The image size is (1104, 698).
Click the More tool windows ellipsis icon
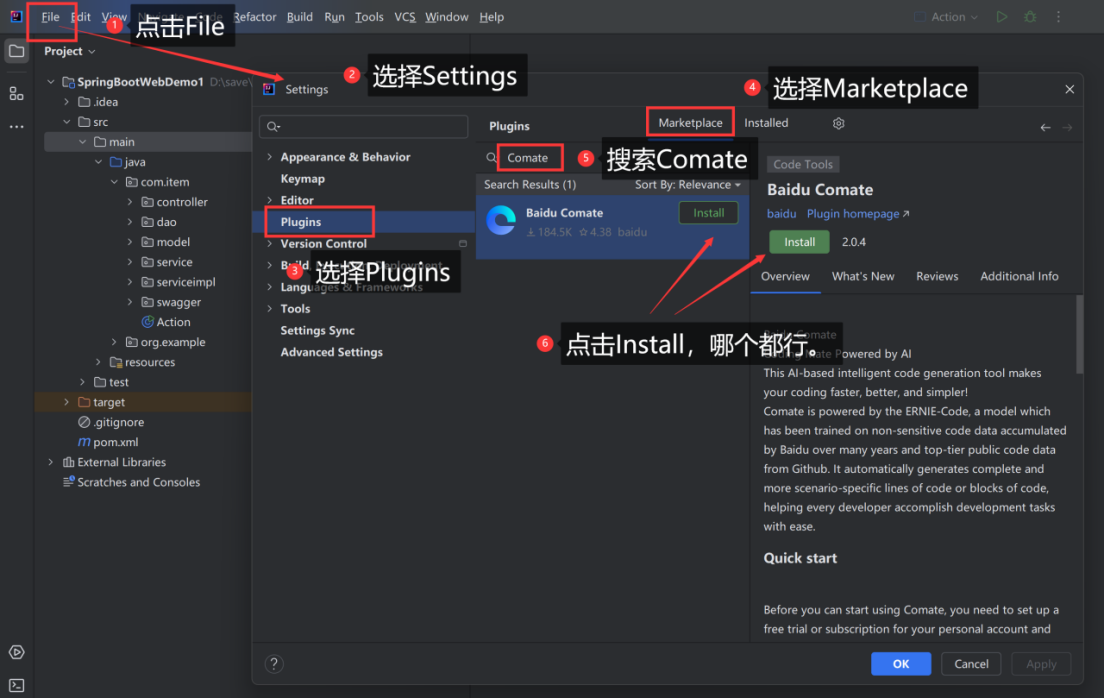[17, 127]
